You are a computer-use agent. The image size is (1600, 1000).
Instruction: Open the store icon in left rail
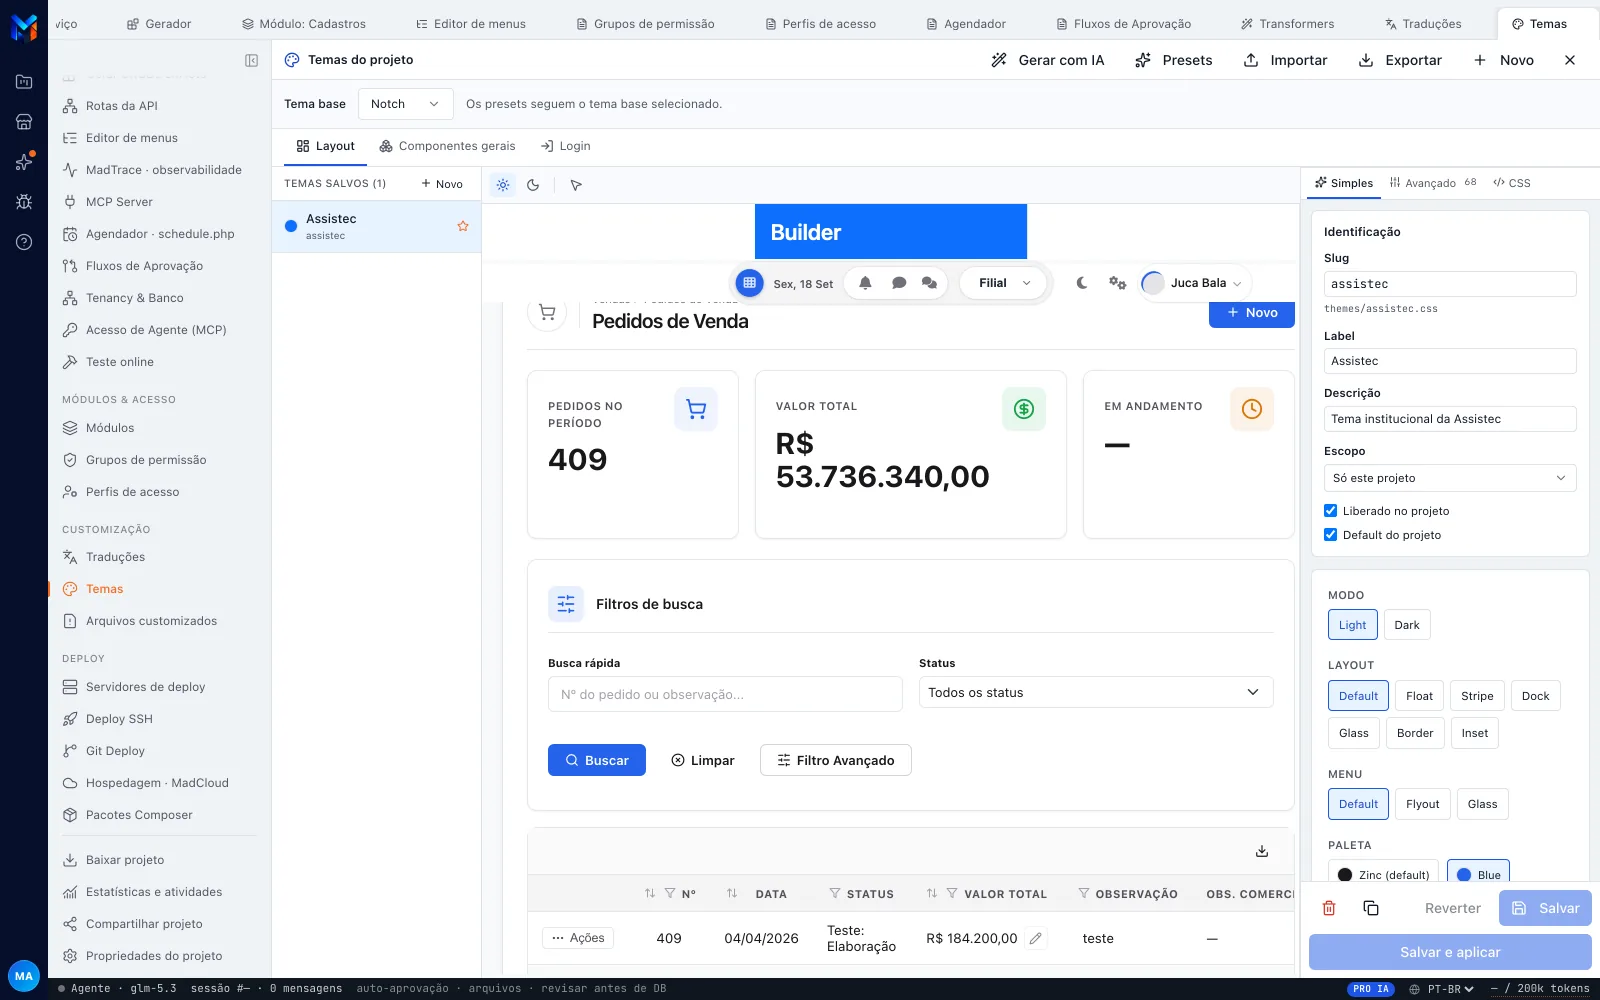24,122
